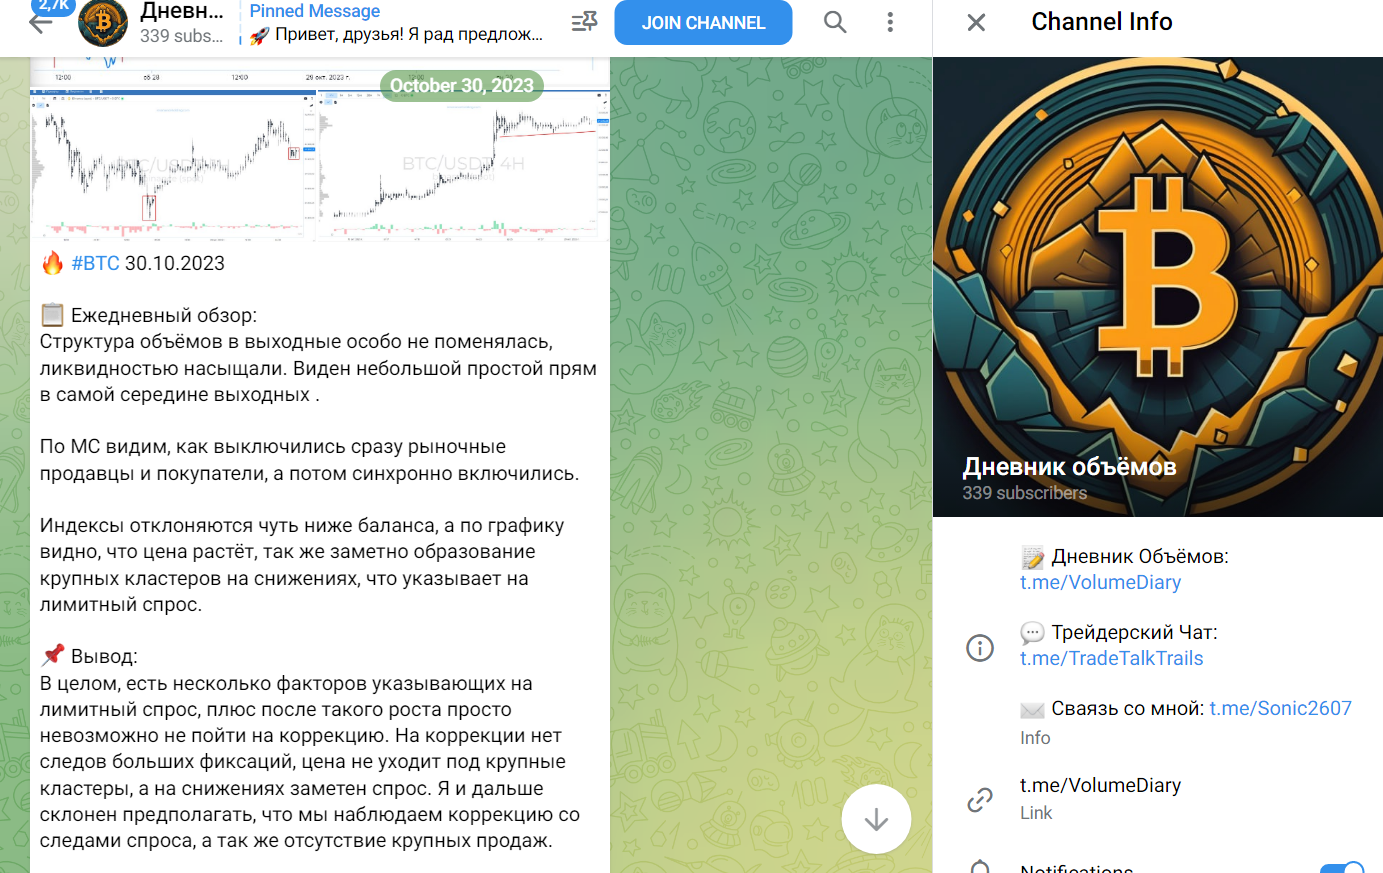1383x873 pixels.
Task: Click the Ежедневный обзор heading
Action: pos(164,315)
